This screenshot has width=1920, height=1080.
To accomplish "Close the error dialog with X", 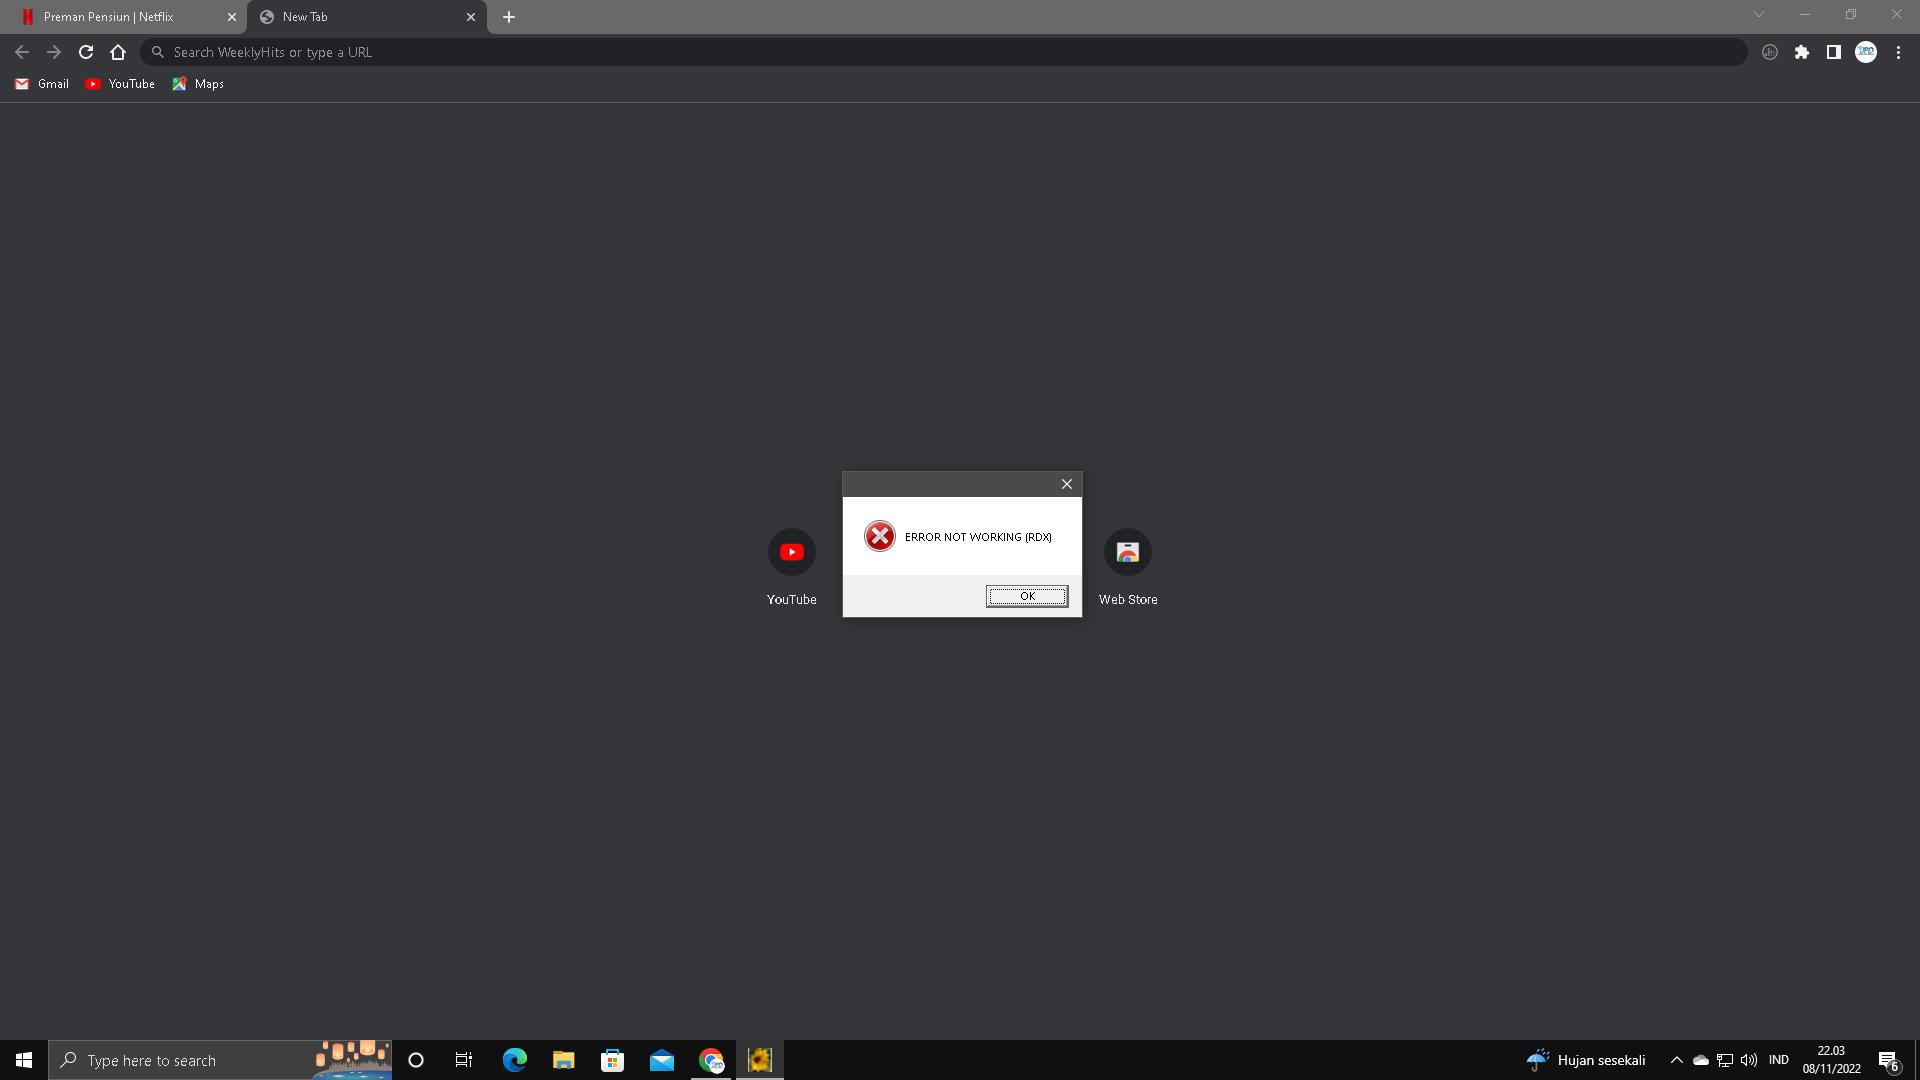I will tap(1066, 484).
